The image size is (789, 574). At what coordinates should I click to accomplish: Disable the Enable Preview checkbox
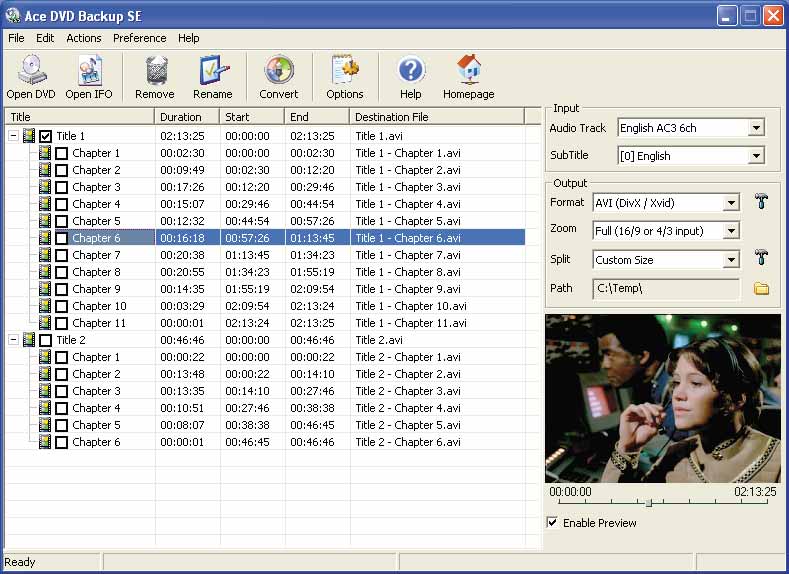(553, 523)
